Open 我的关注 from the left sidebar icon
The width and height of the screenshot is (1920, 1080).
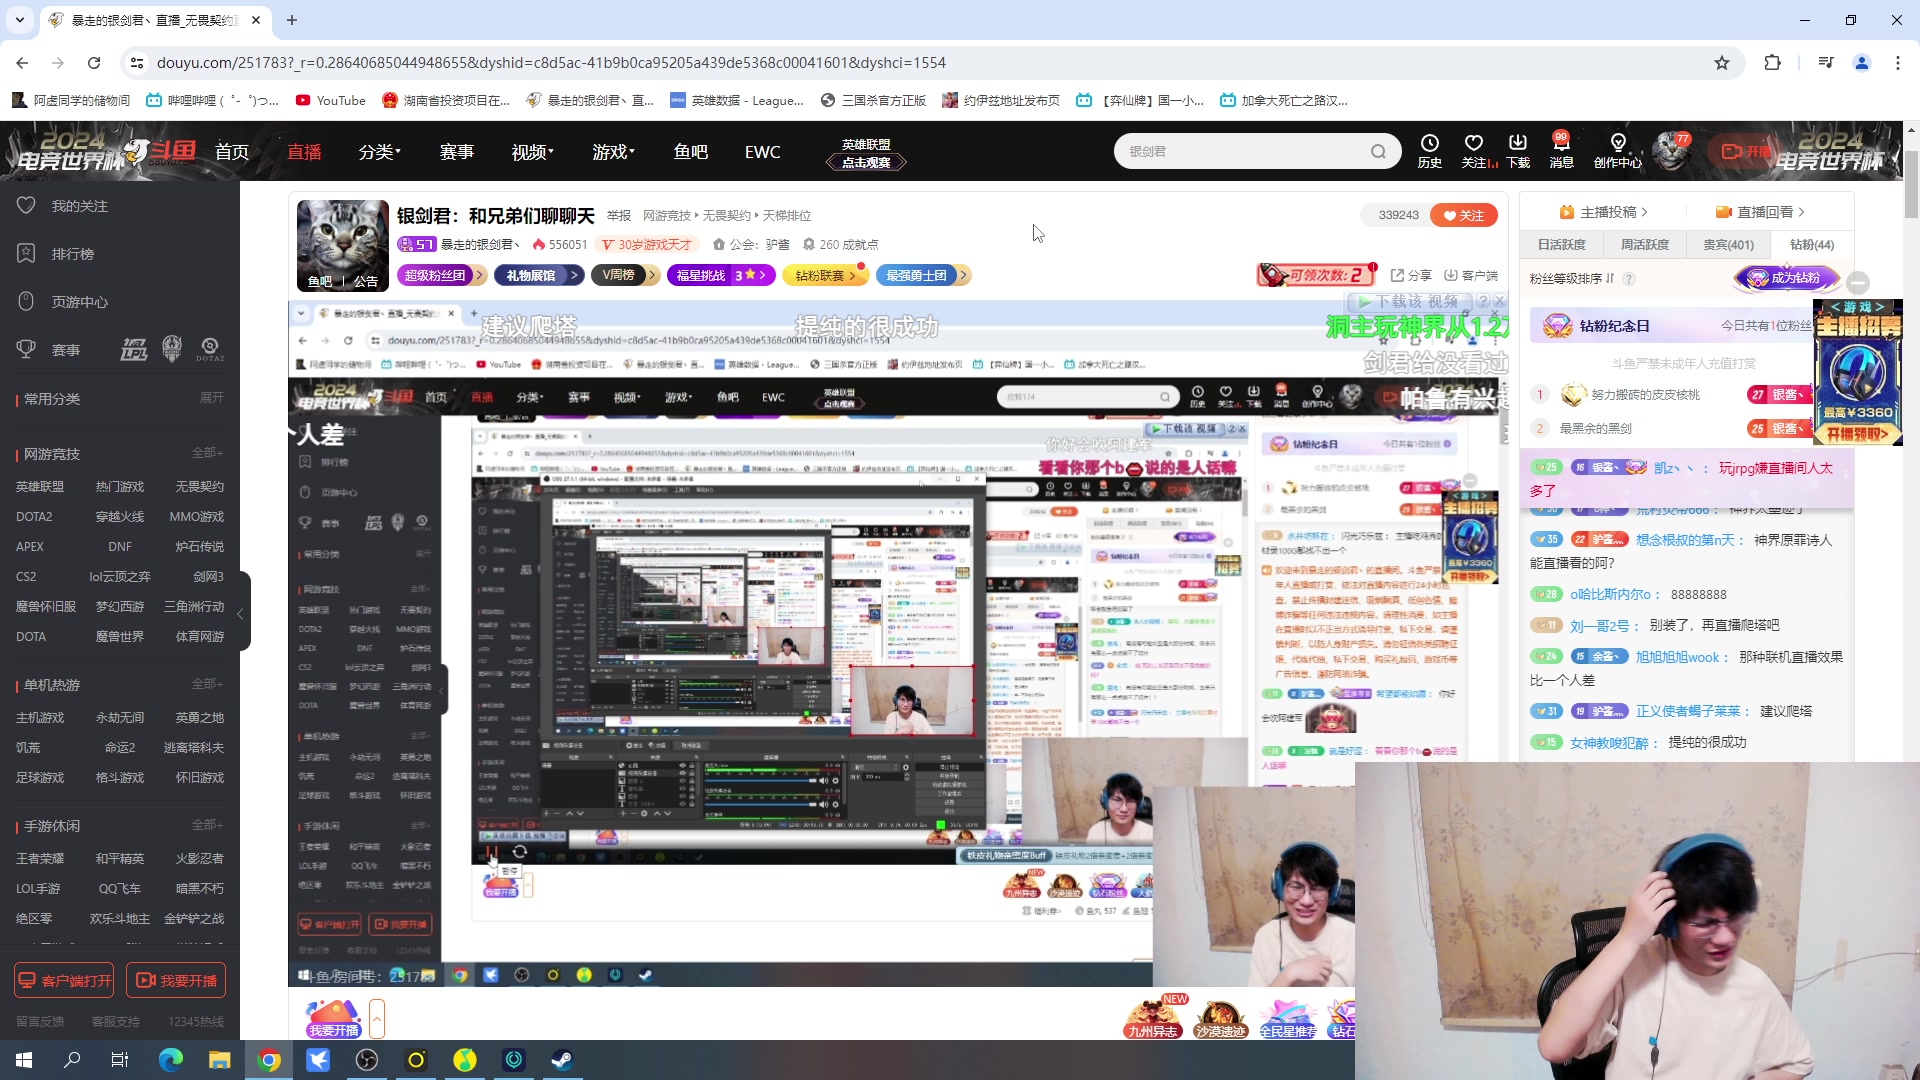click(26, 205)
